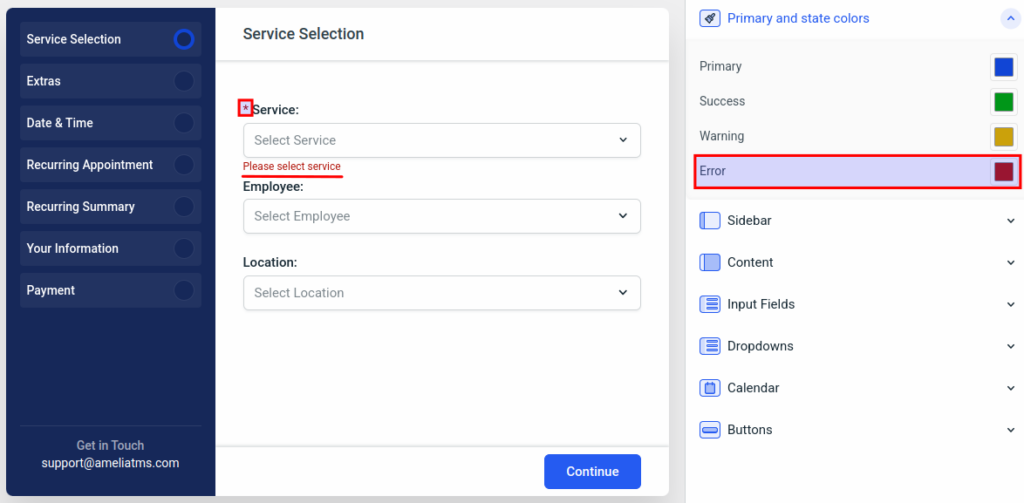1024x503 pixels.
Task: Click the Service Selection step circle indicator
Action: 184,39
